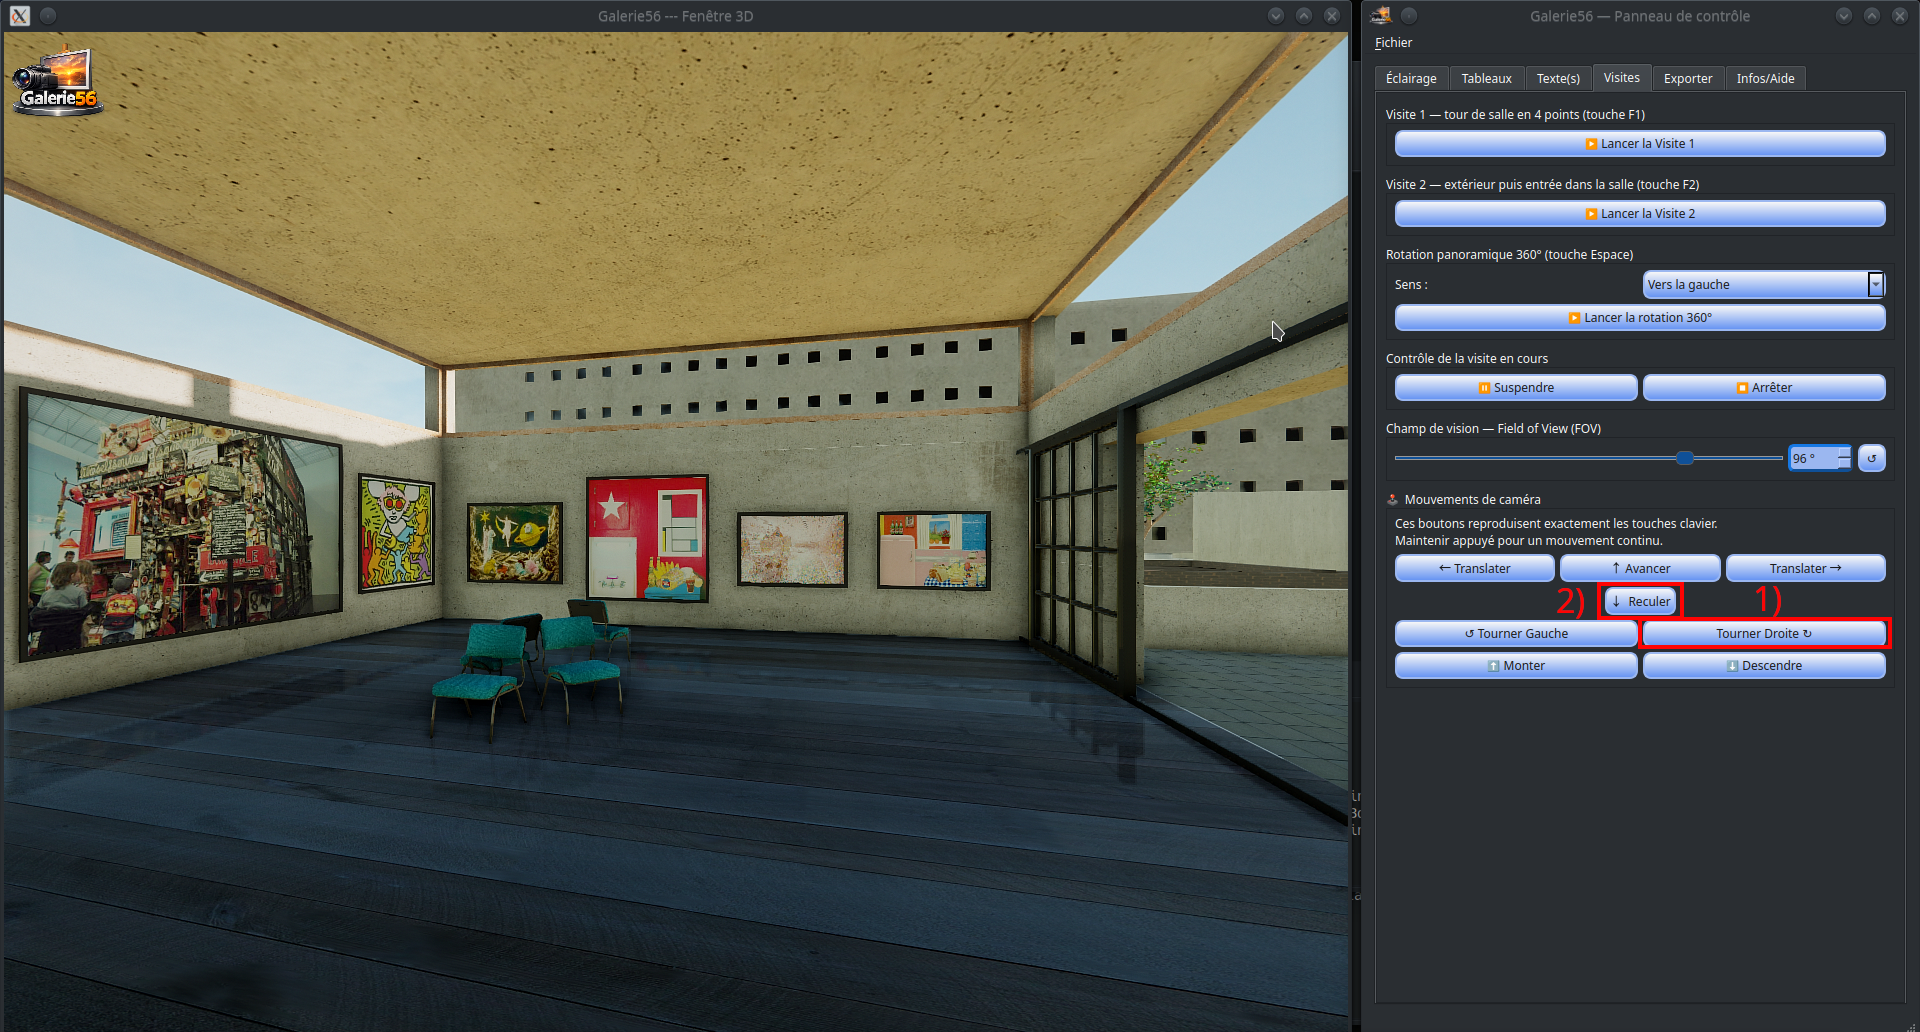Open the Fichier menu

coord(1393,43)
